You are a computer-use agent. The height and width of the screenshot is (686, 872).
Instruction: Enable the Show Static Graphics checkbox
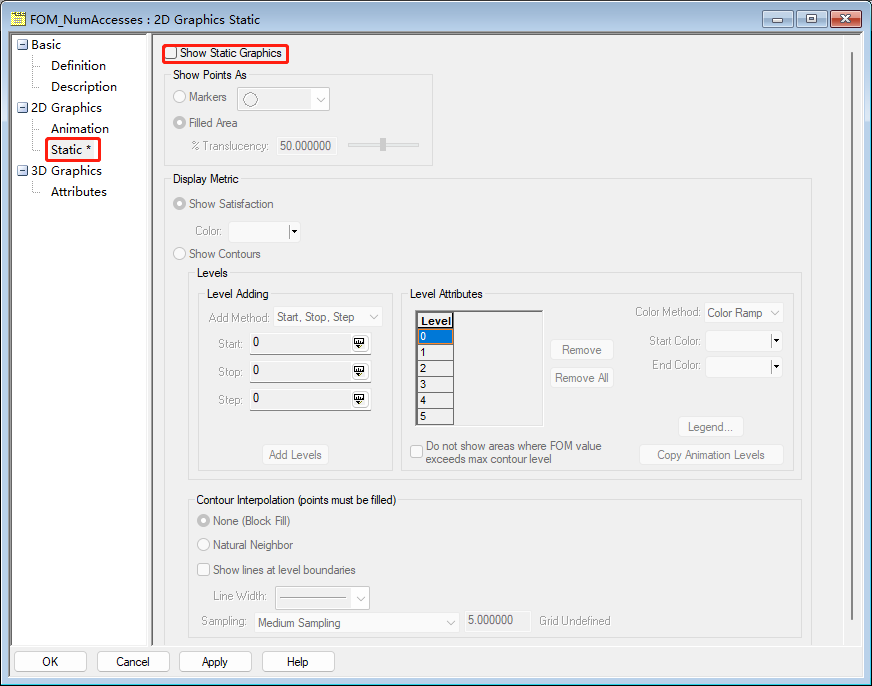coord(172,53)
